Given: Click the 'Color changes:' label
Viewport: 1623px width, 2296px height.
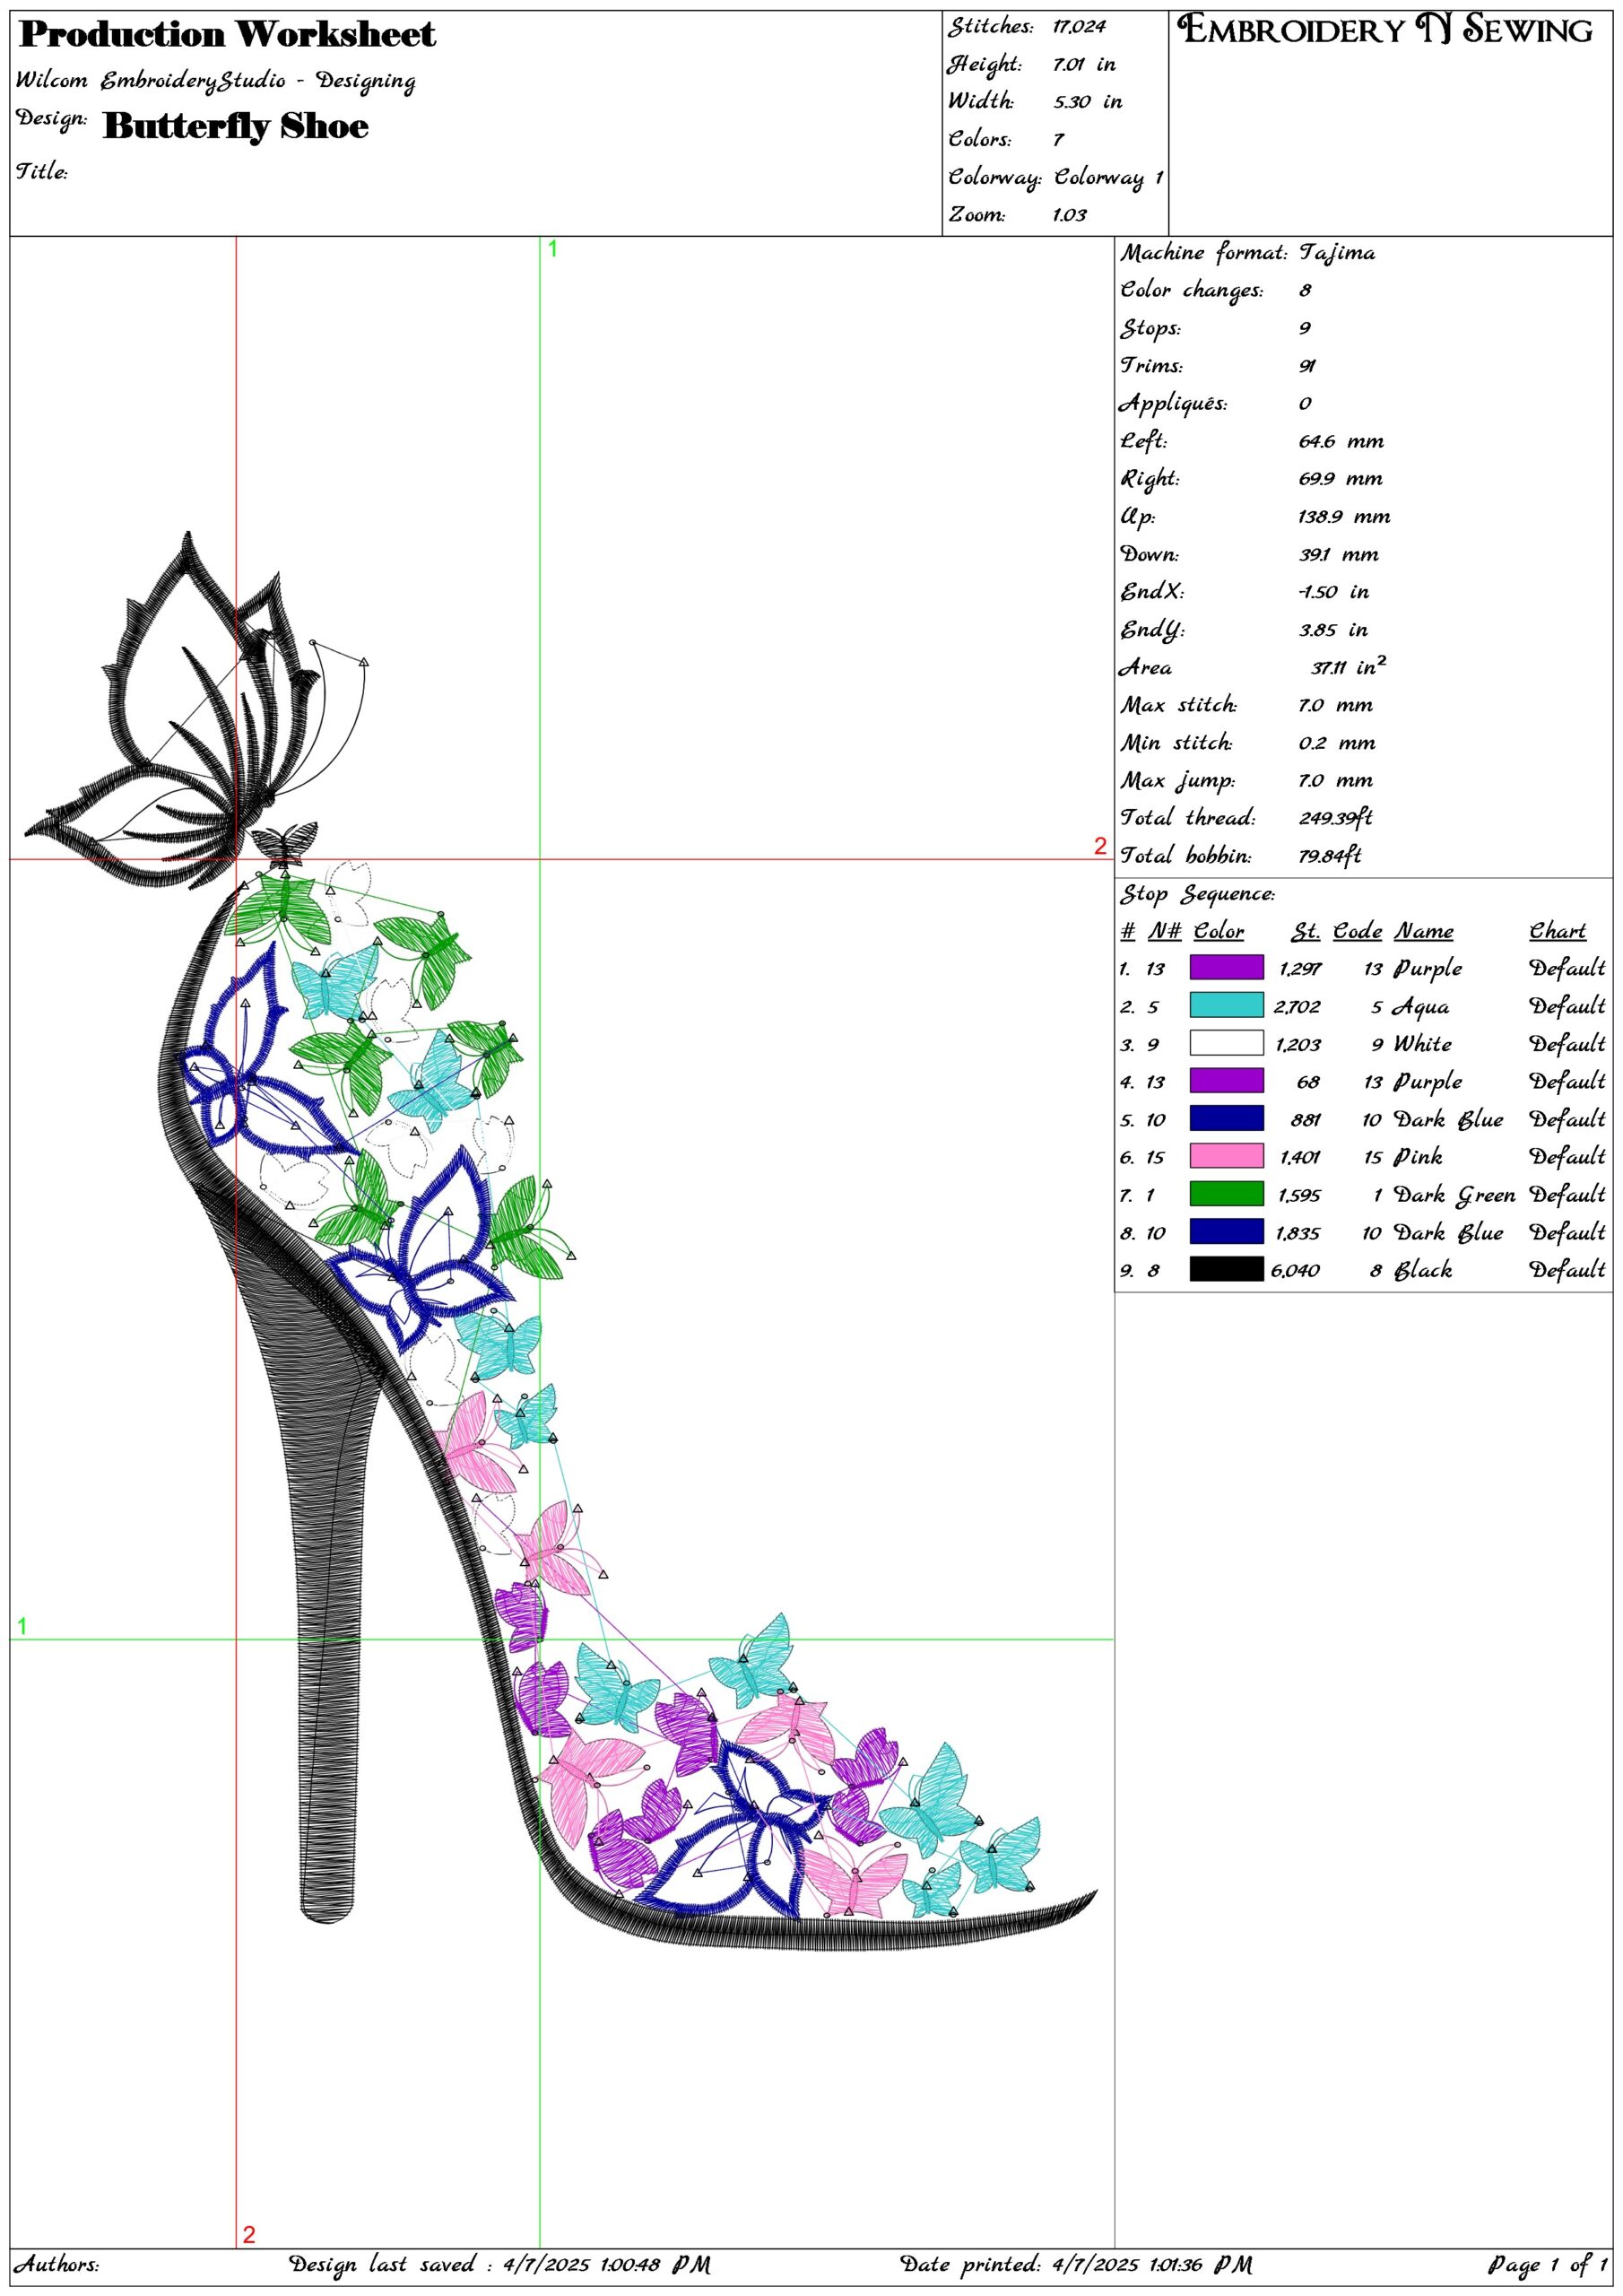Looking at the screenshot, I should coord(1191,290).
